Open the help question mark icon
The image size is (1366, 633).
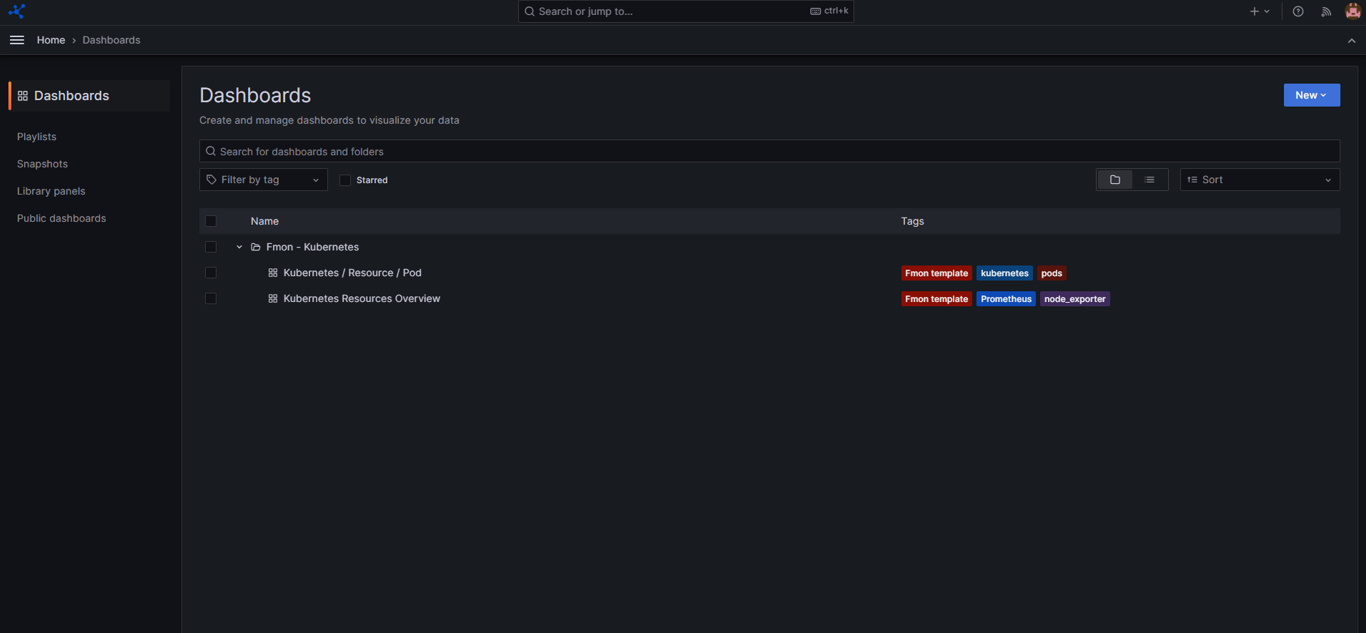[x=1298, y=12]
